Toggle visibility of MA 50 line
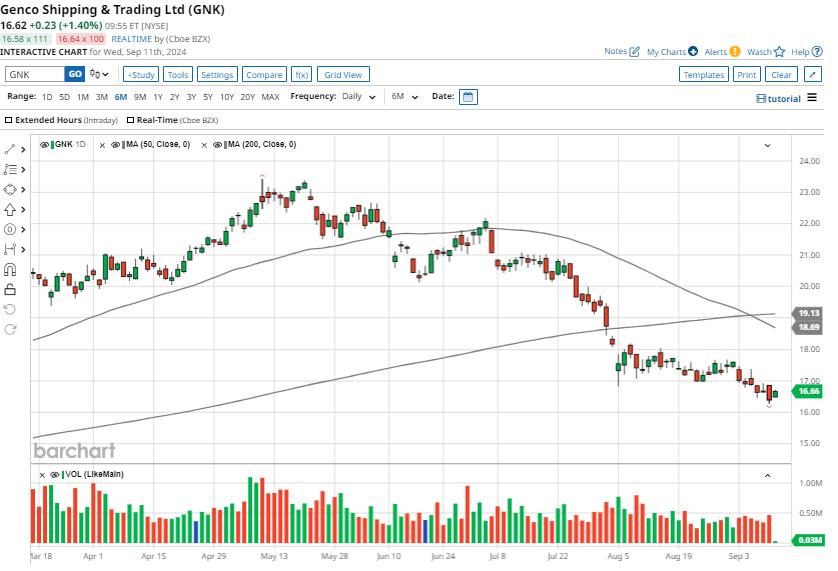This screenshot has width=838, height=571. point(115,145)
